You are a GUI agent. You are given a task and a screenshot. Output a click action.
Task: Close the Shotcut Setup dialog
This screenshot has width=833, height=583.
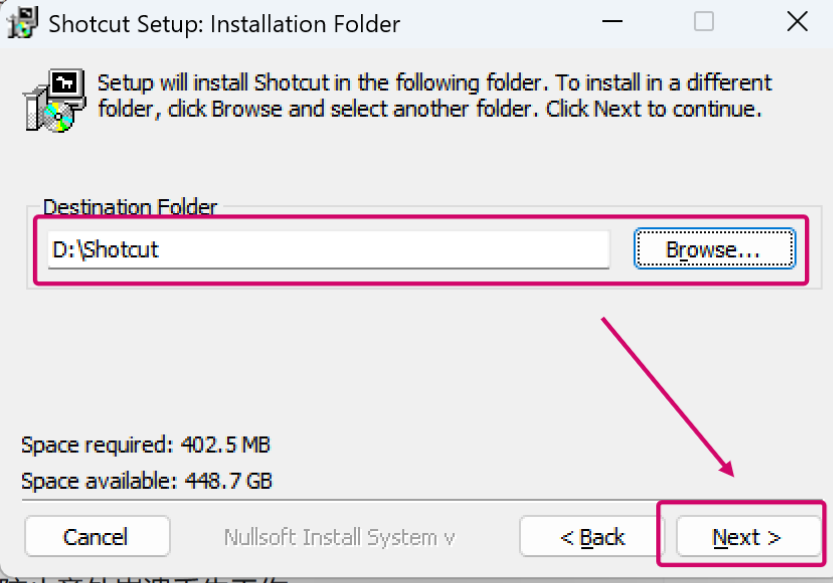[x=796, y=22]
